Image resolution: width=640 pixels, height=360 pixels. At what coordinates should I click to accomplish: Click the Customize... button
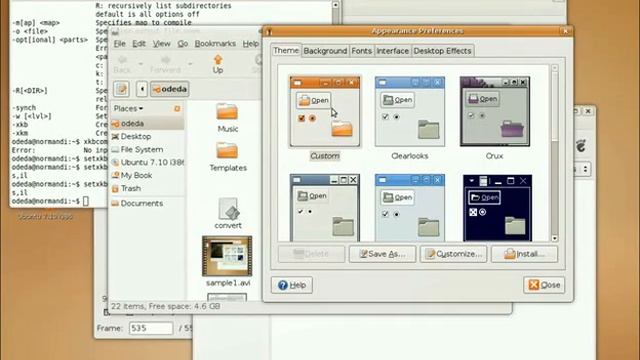(x=453, y=254)
